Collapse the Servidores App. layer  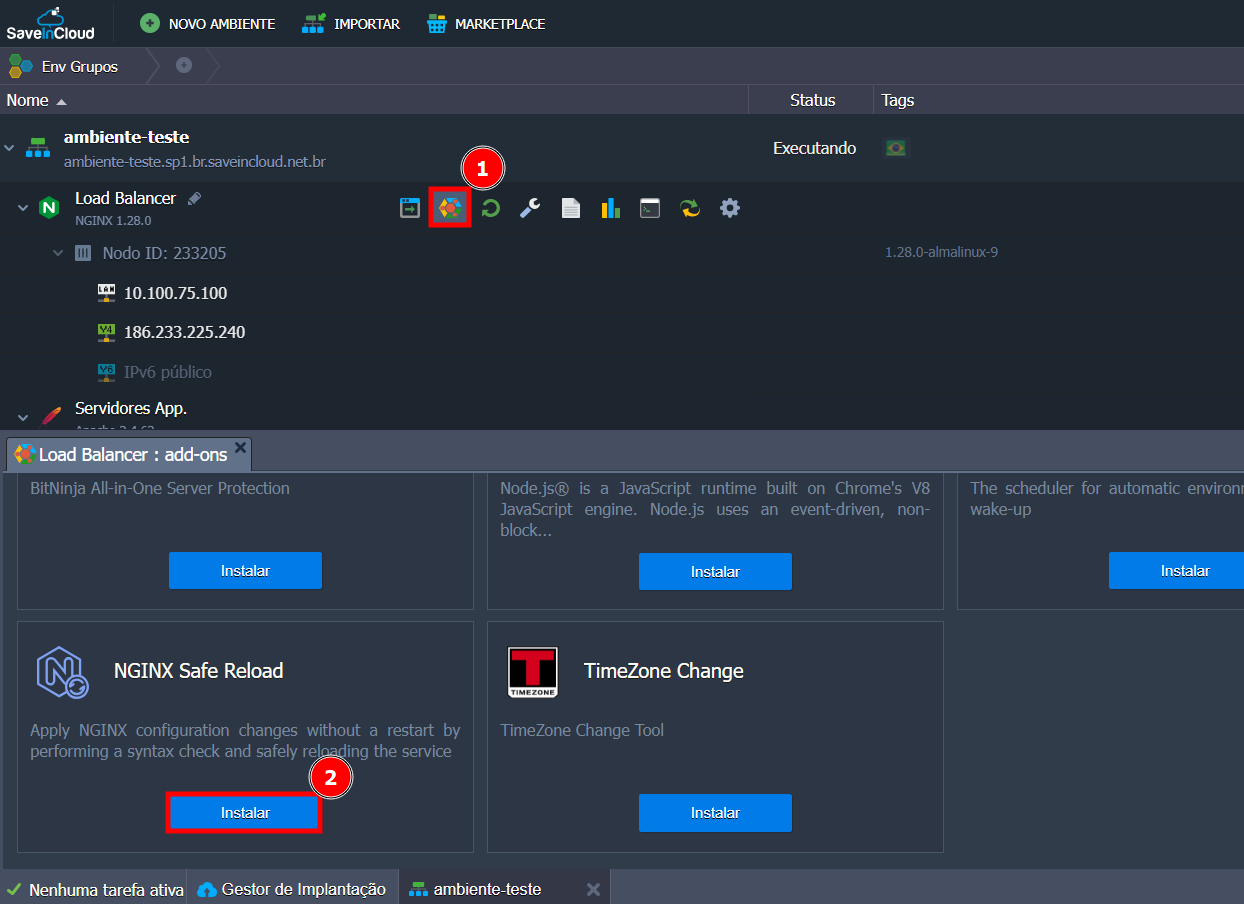[x=23, y=417]
